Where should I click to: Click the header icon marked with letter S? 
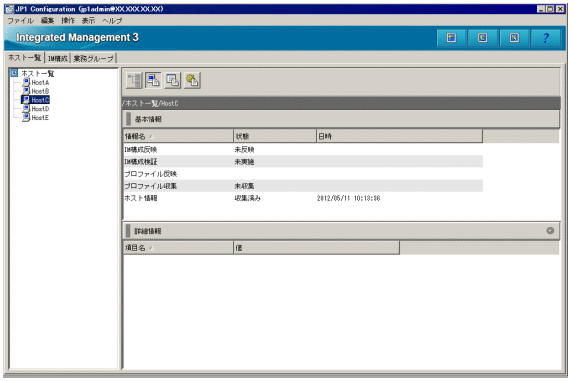click(x=514, y=38)
